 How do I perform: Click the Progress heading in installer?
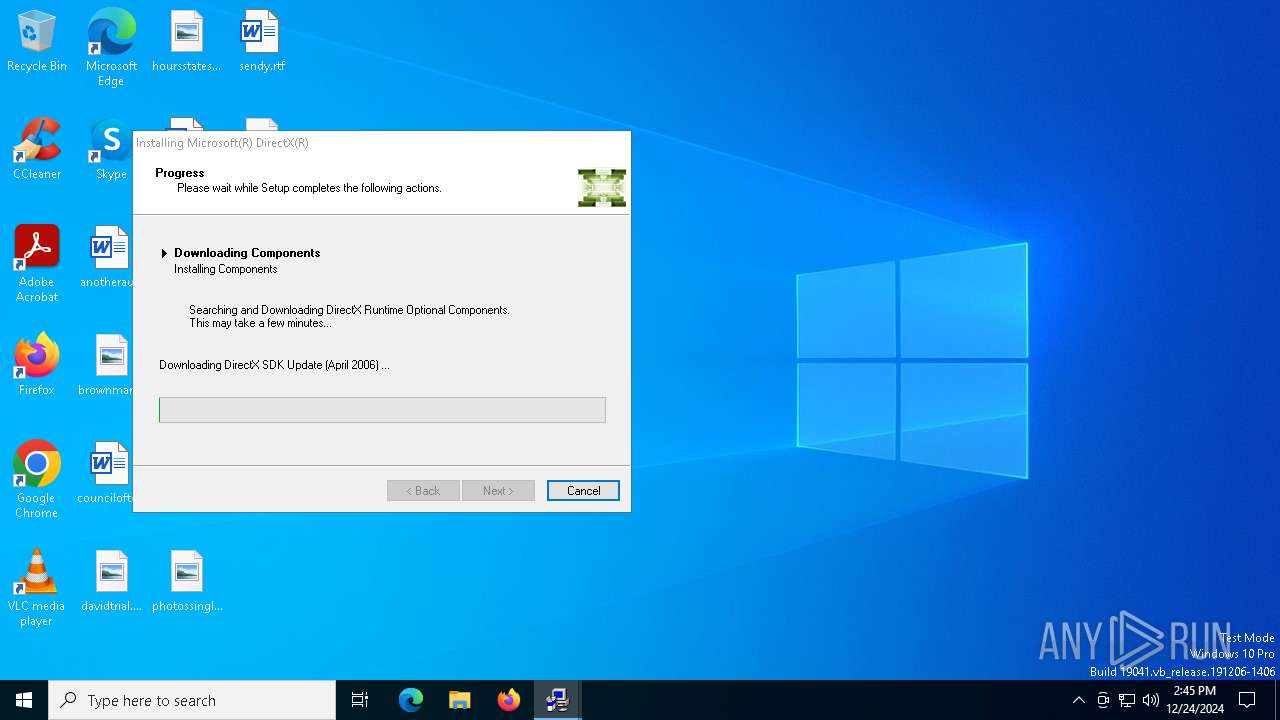(180, 173)
